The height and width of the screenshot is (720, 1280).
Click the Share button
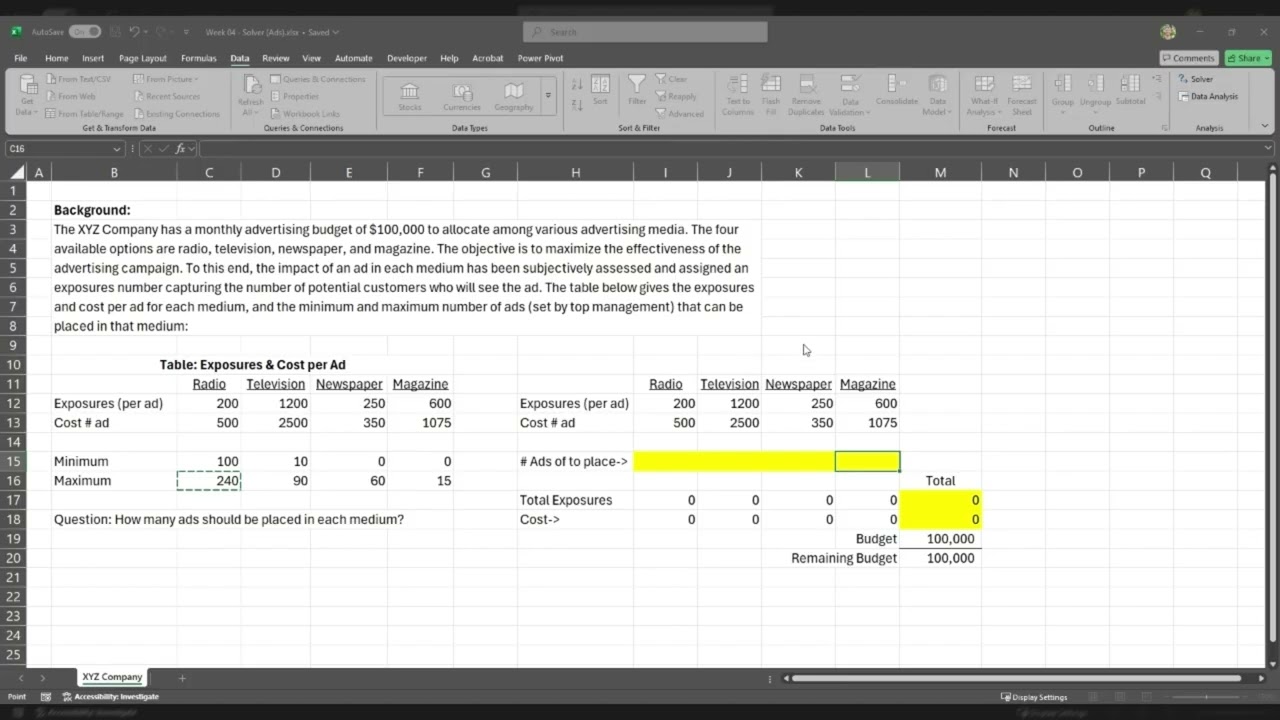tap(1248, 58)
